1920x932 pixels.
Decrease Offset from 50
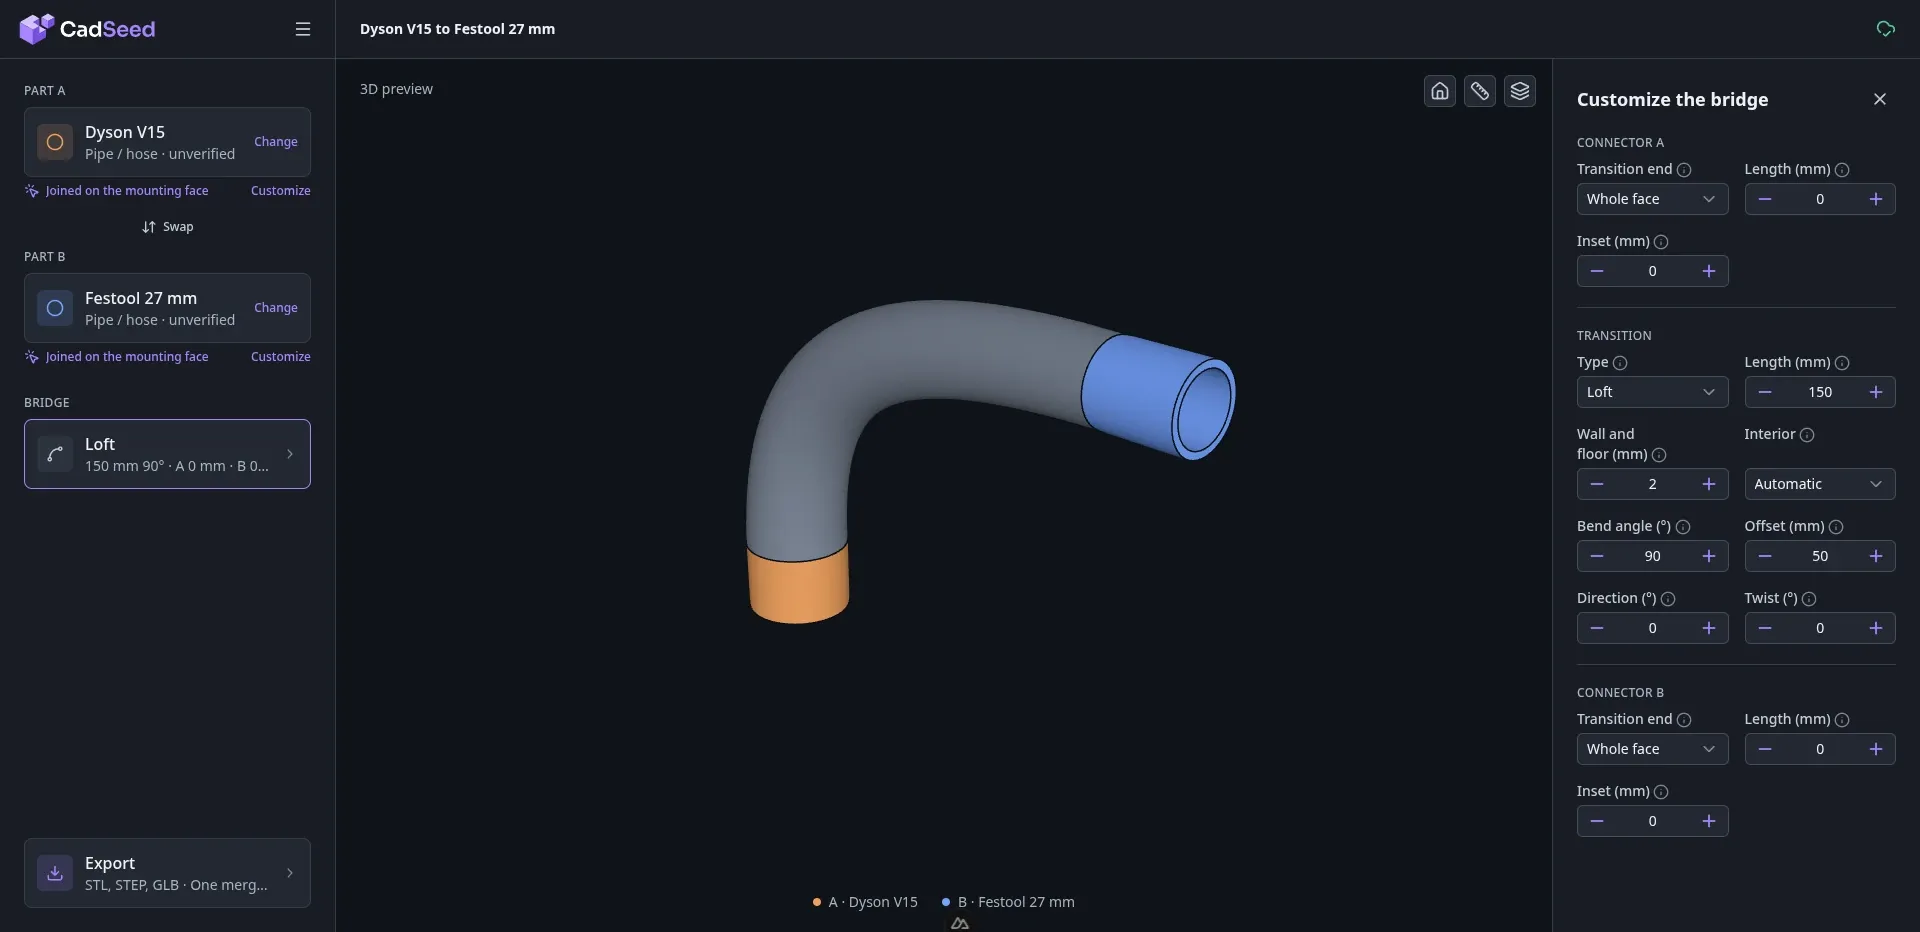[1765, 556]
